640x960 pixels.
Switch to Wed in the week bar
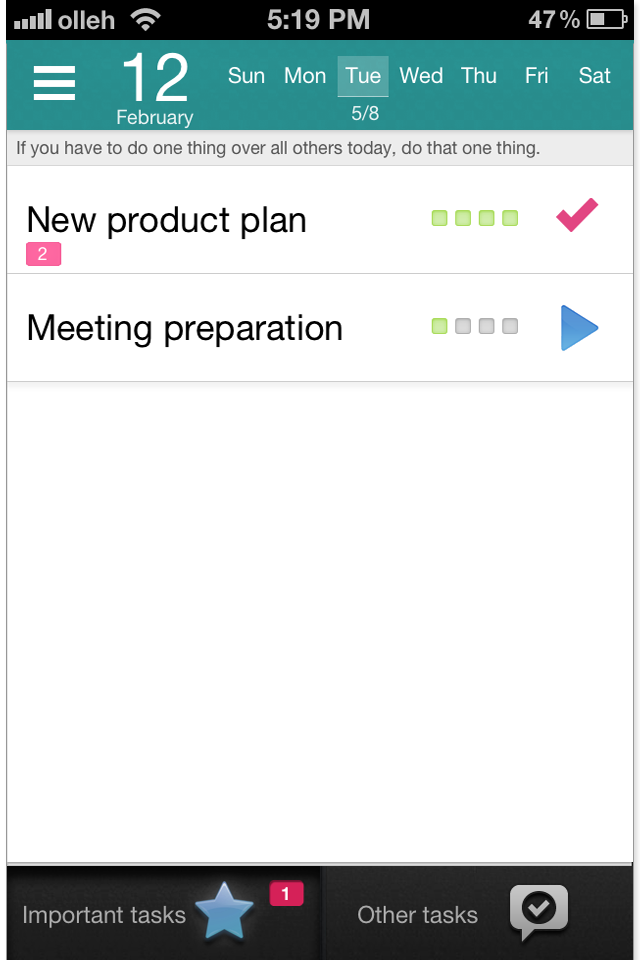[x=421, y=76]
